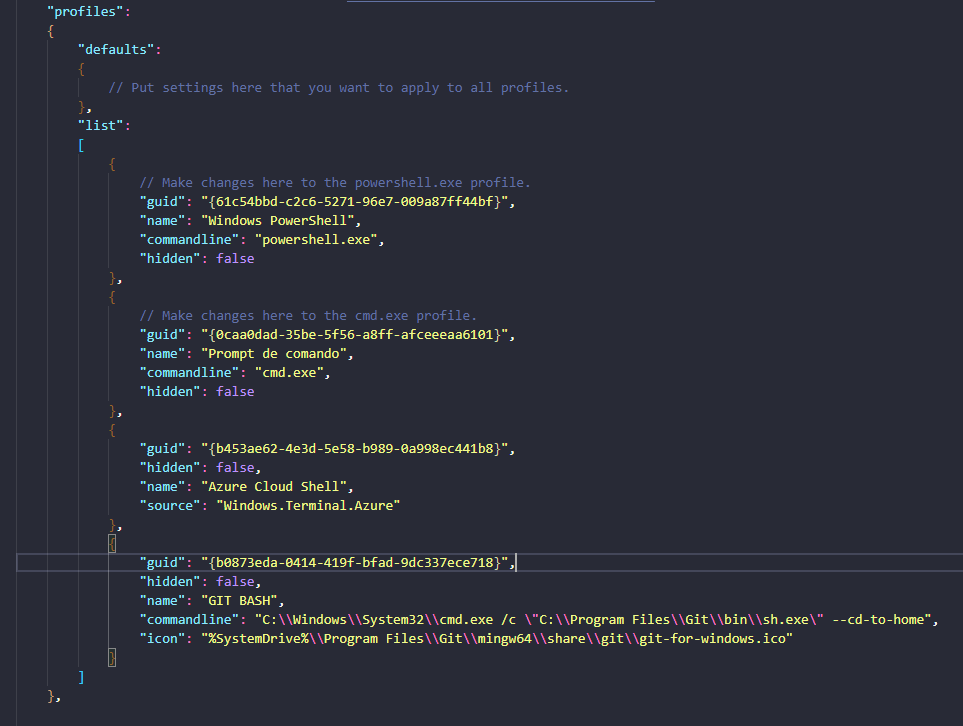Click false value in Azure Cloud Shell profile
The image size is (963, 726).
[x=235, y=468]
